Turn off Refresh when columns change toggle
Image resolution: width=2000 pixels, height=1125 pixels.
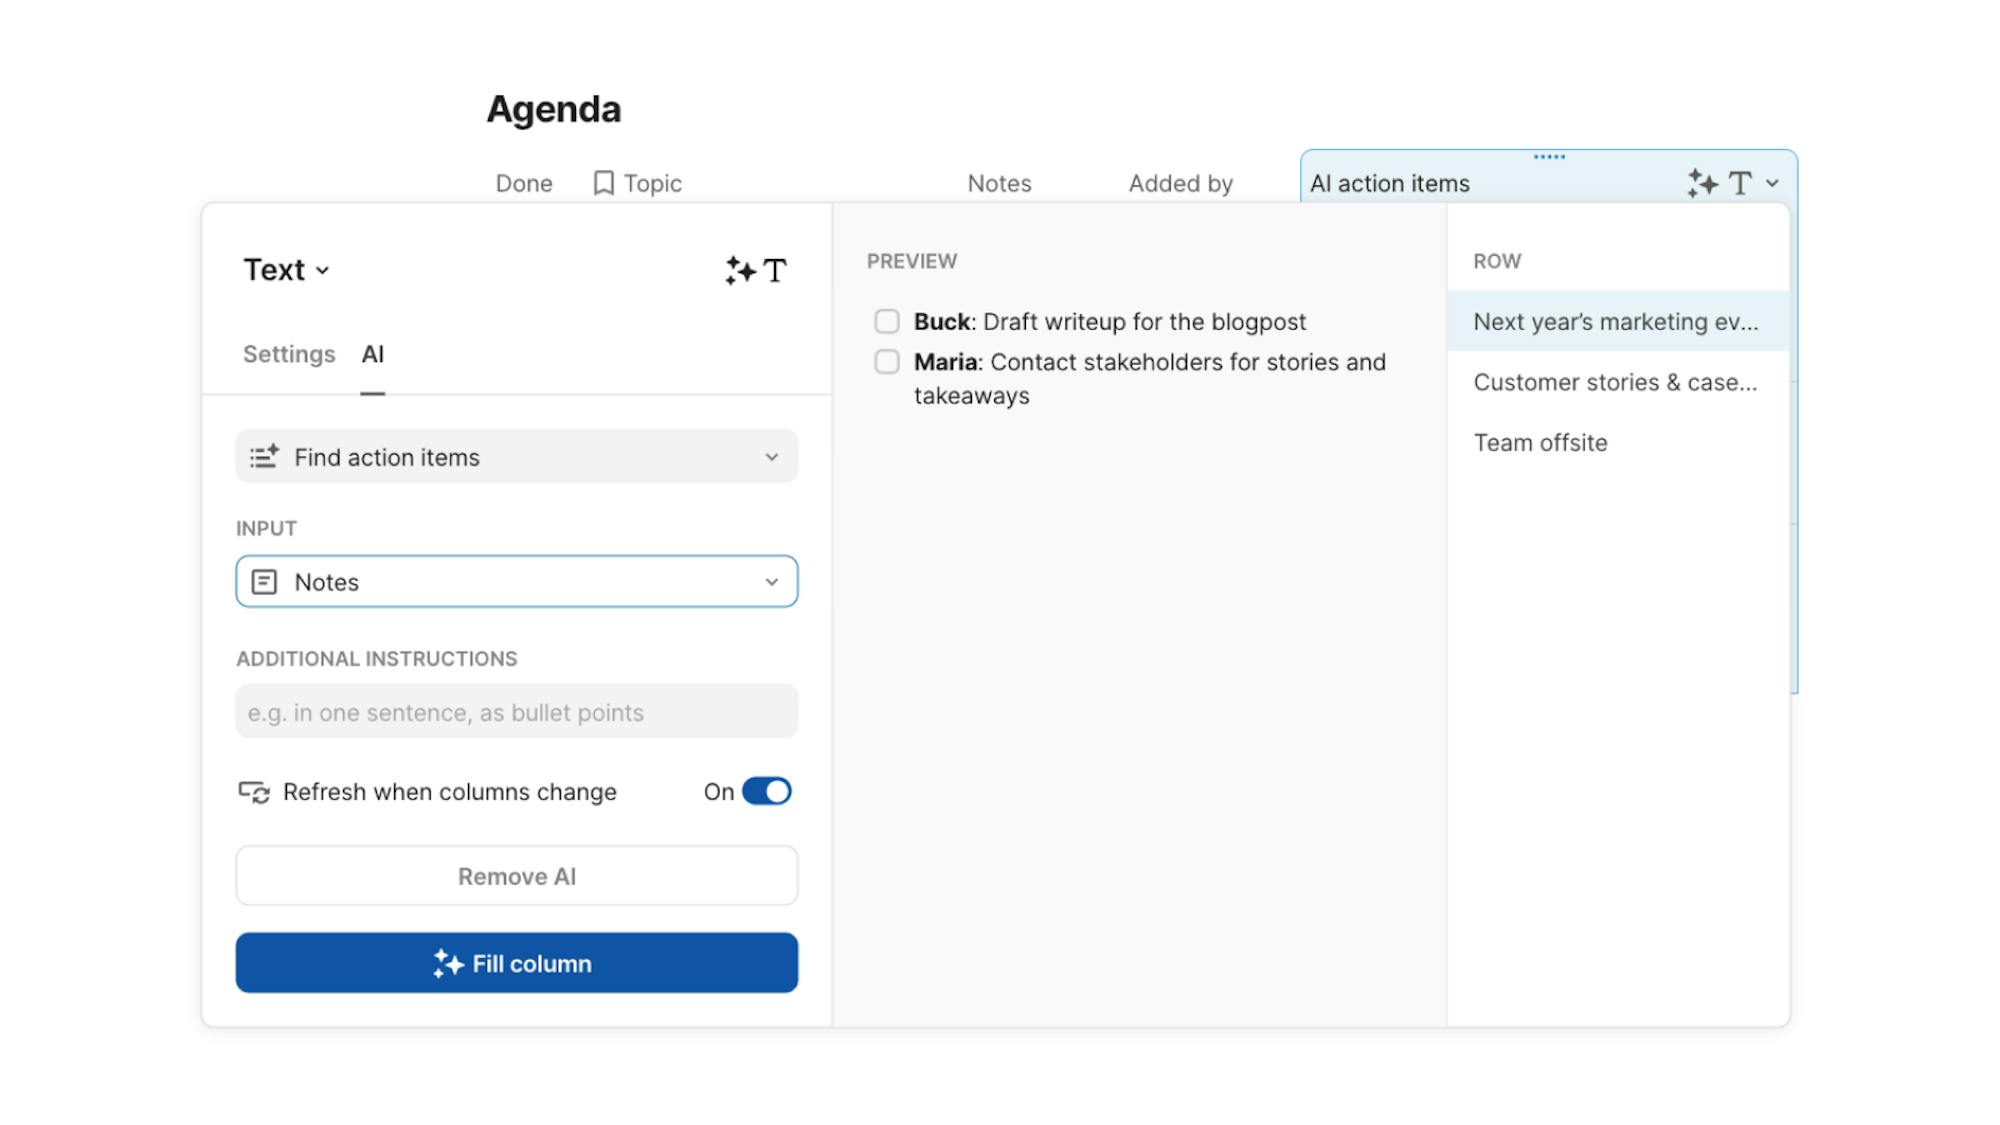tap(767, 791)
